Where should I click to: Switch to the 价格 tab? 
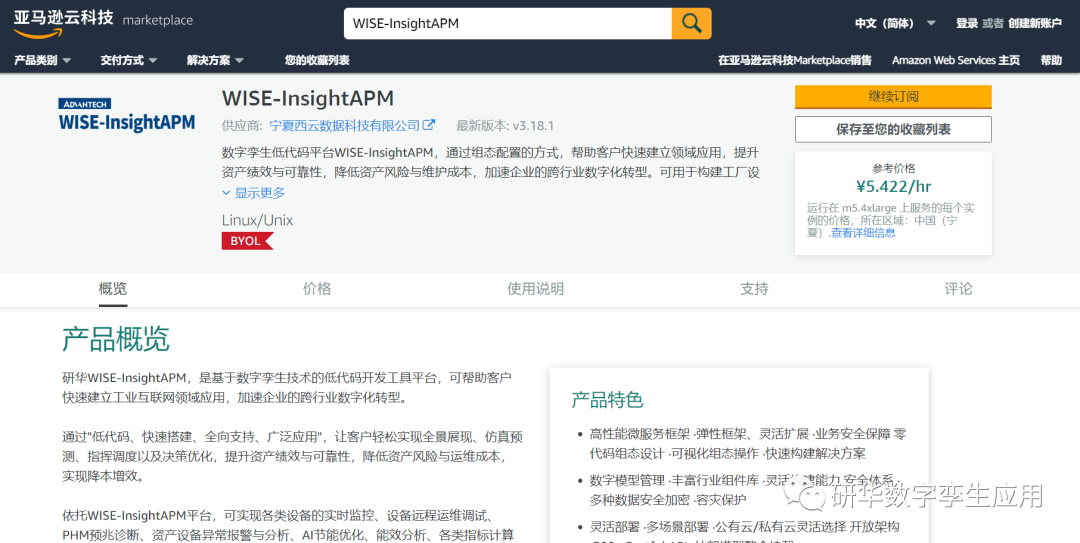click(317, 289)
